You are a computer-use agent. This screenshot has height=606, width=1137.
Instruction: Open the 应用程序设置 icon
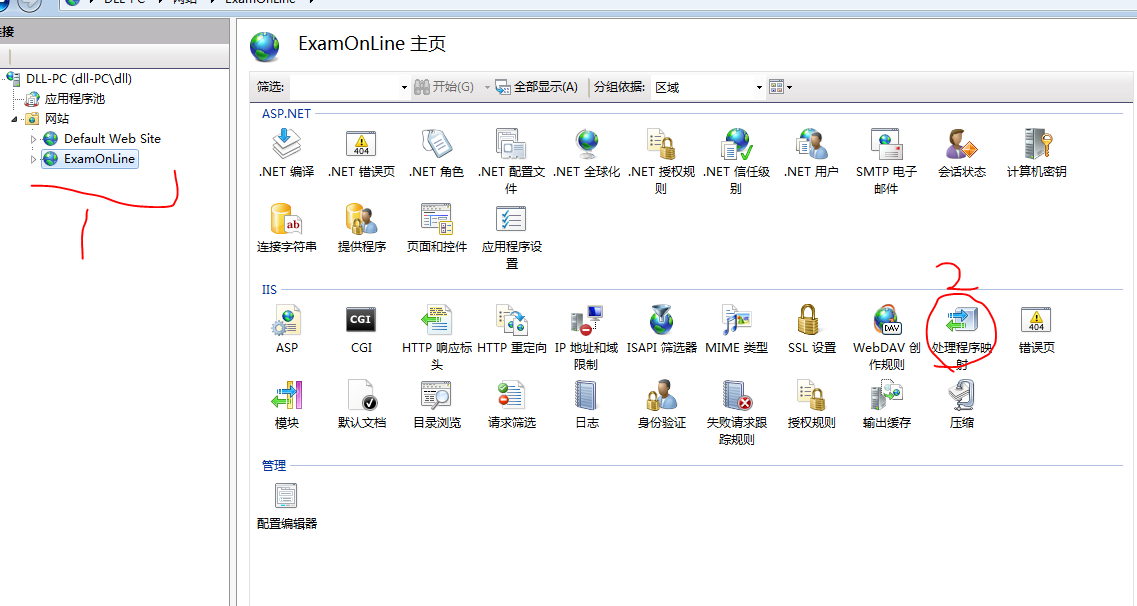coord(511,219)
